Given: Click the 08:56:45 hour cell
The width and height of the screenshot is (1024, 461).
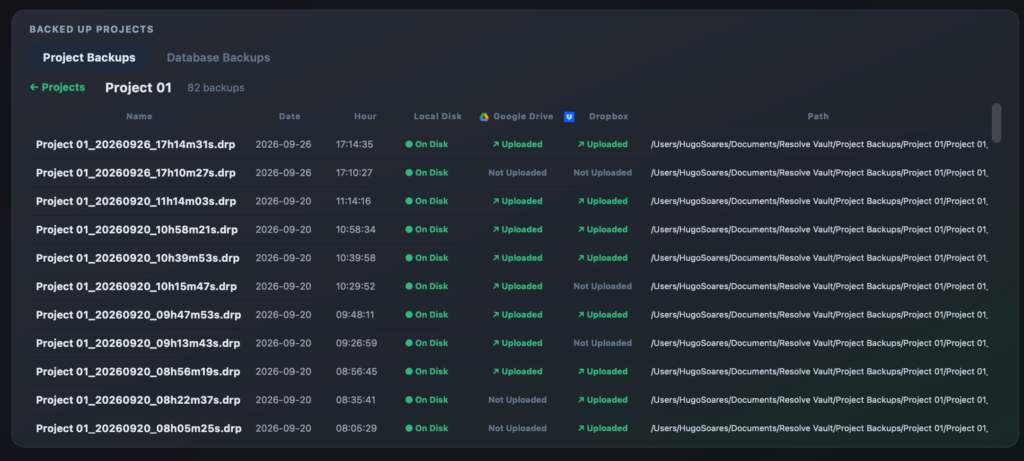Looking at the screenshot, I should (356, 372).
